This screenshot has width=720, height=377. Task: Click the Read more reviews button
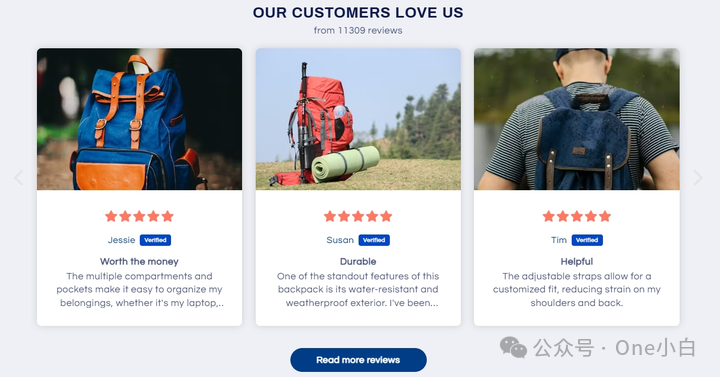358,360
